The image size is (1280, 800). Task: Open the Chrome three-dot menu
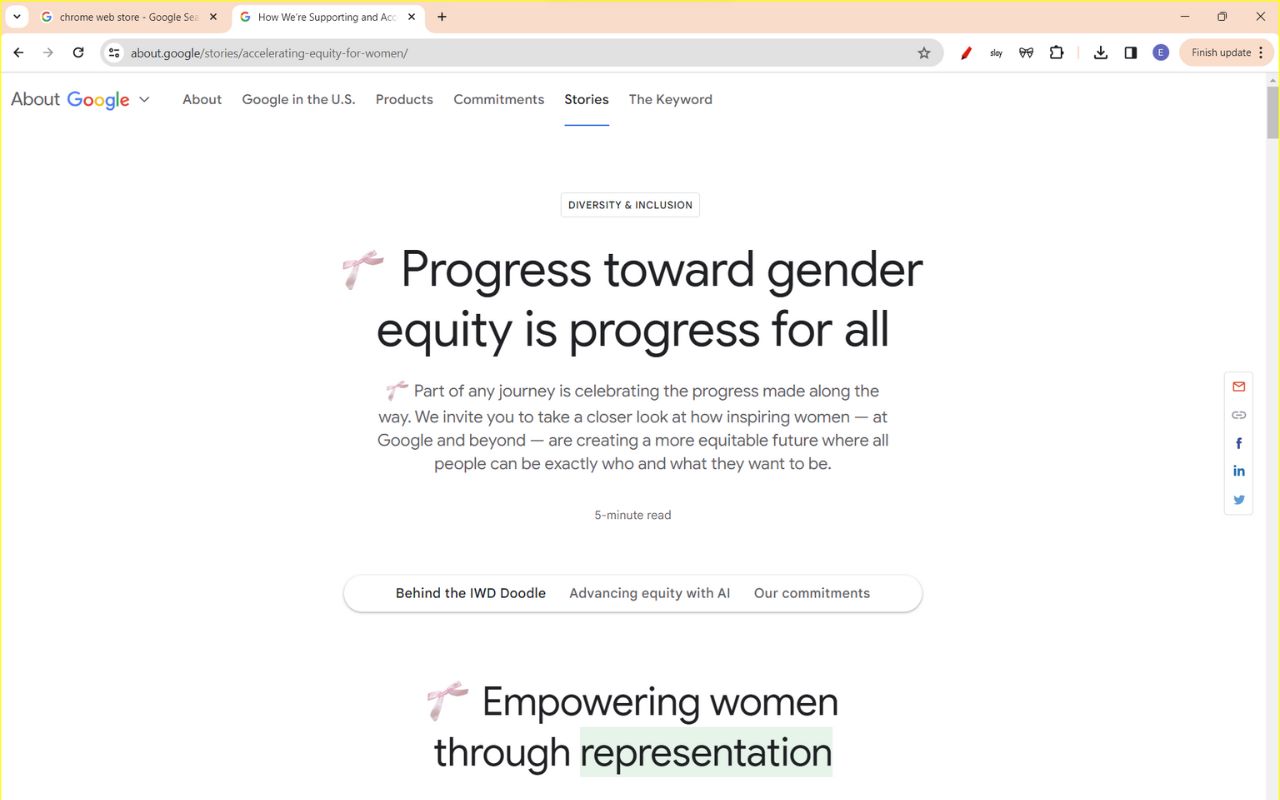point(1261,53)
